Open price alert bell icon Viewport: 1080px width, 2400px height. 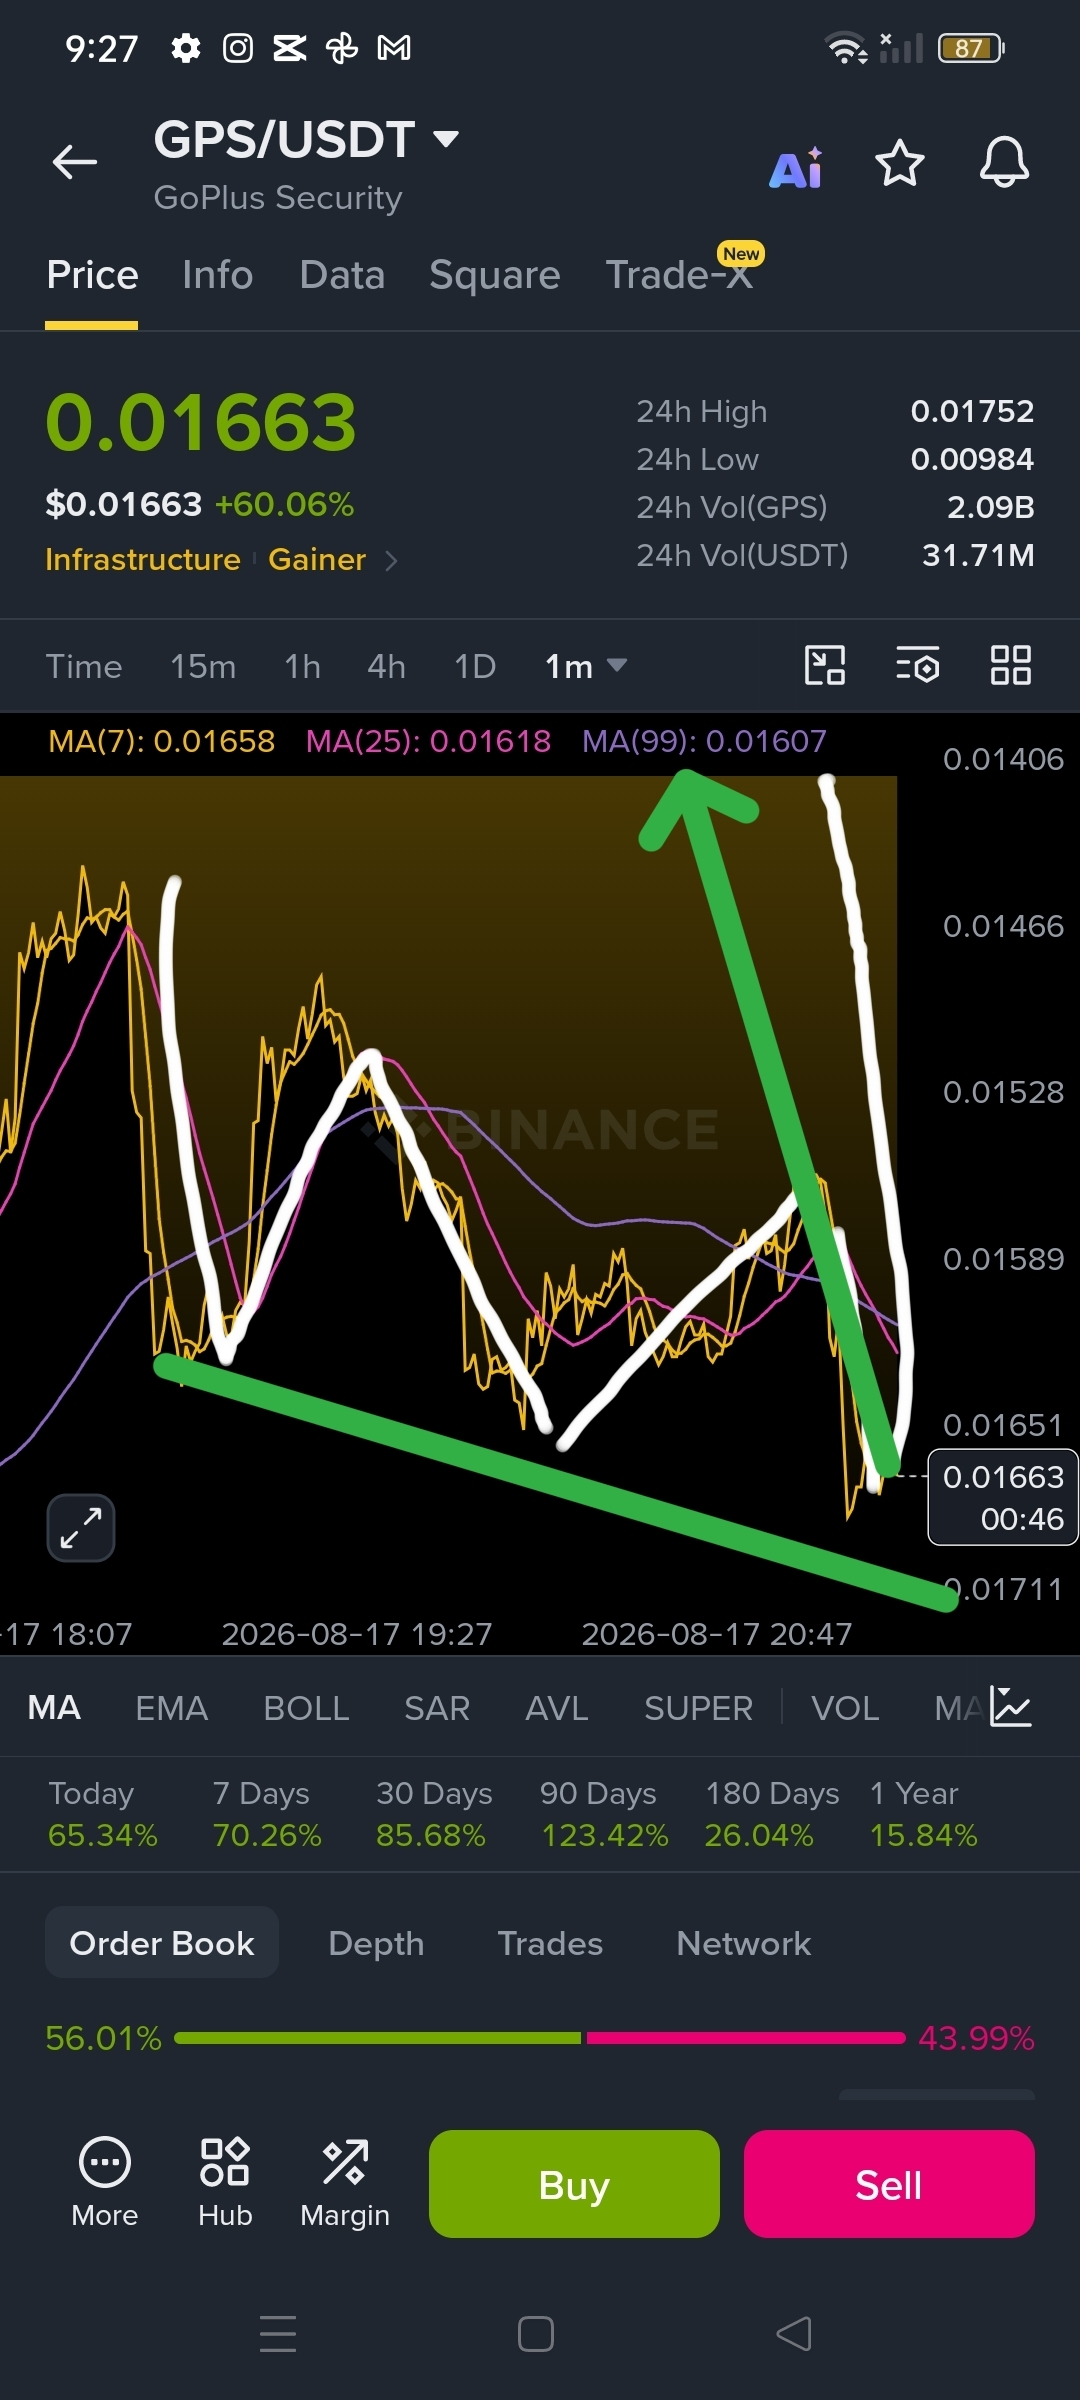(1004, 162)
